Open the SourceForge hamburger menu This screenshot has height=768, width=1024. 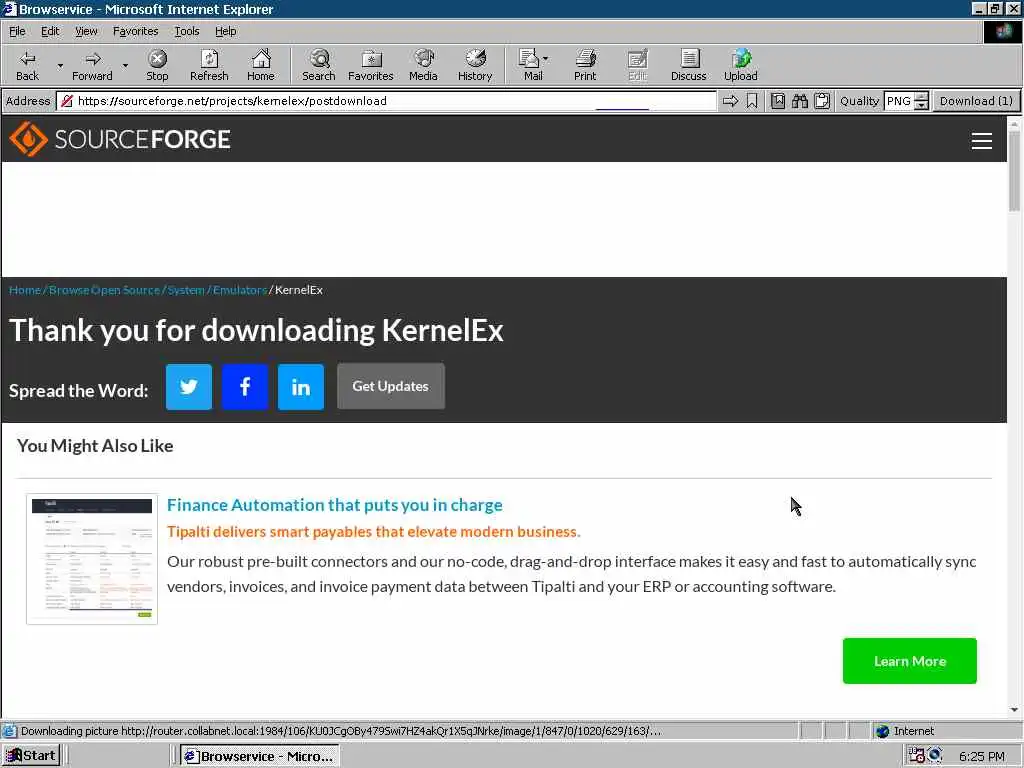982,141
